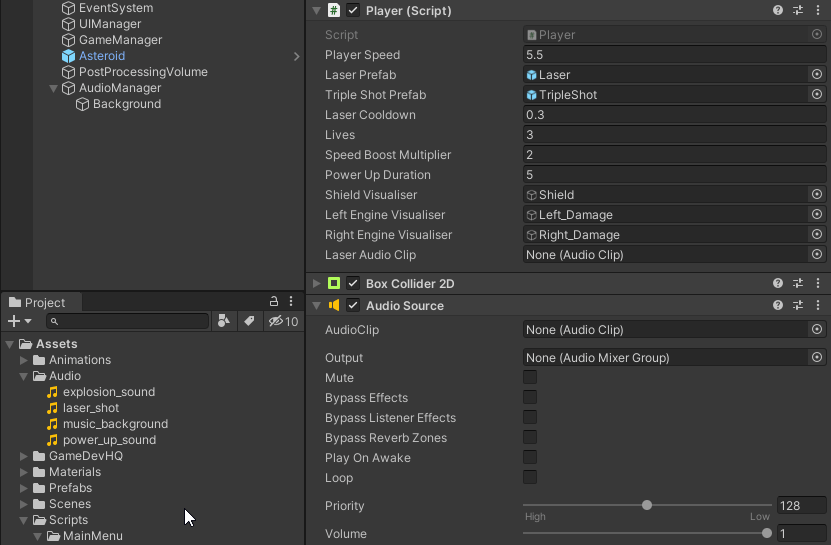Open Player script help reference icon
The image size is (831, 545).
pyautogui.click(x=777, y=10)
